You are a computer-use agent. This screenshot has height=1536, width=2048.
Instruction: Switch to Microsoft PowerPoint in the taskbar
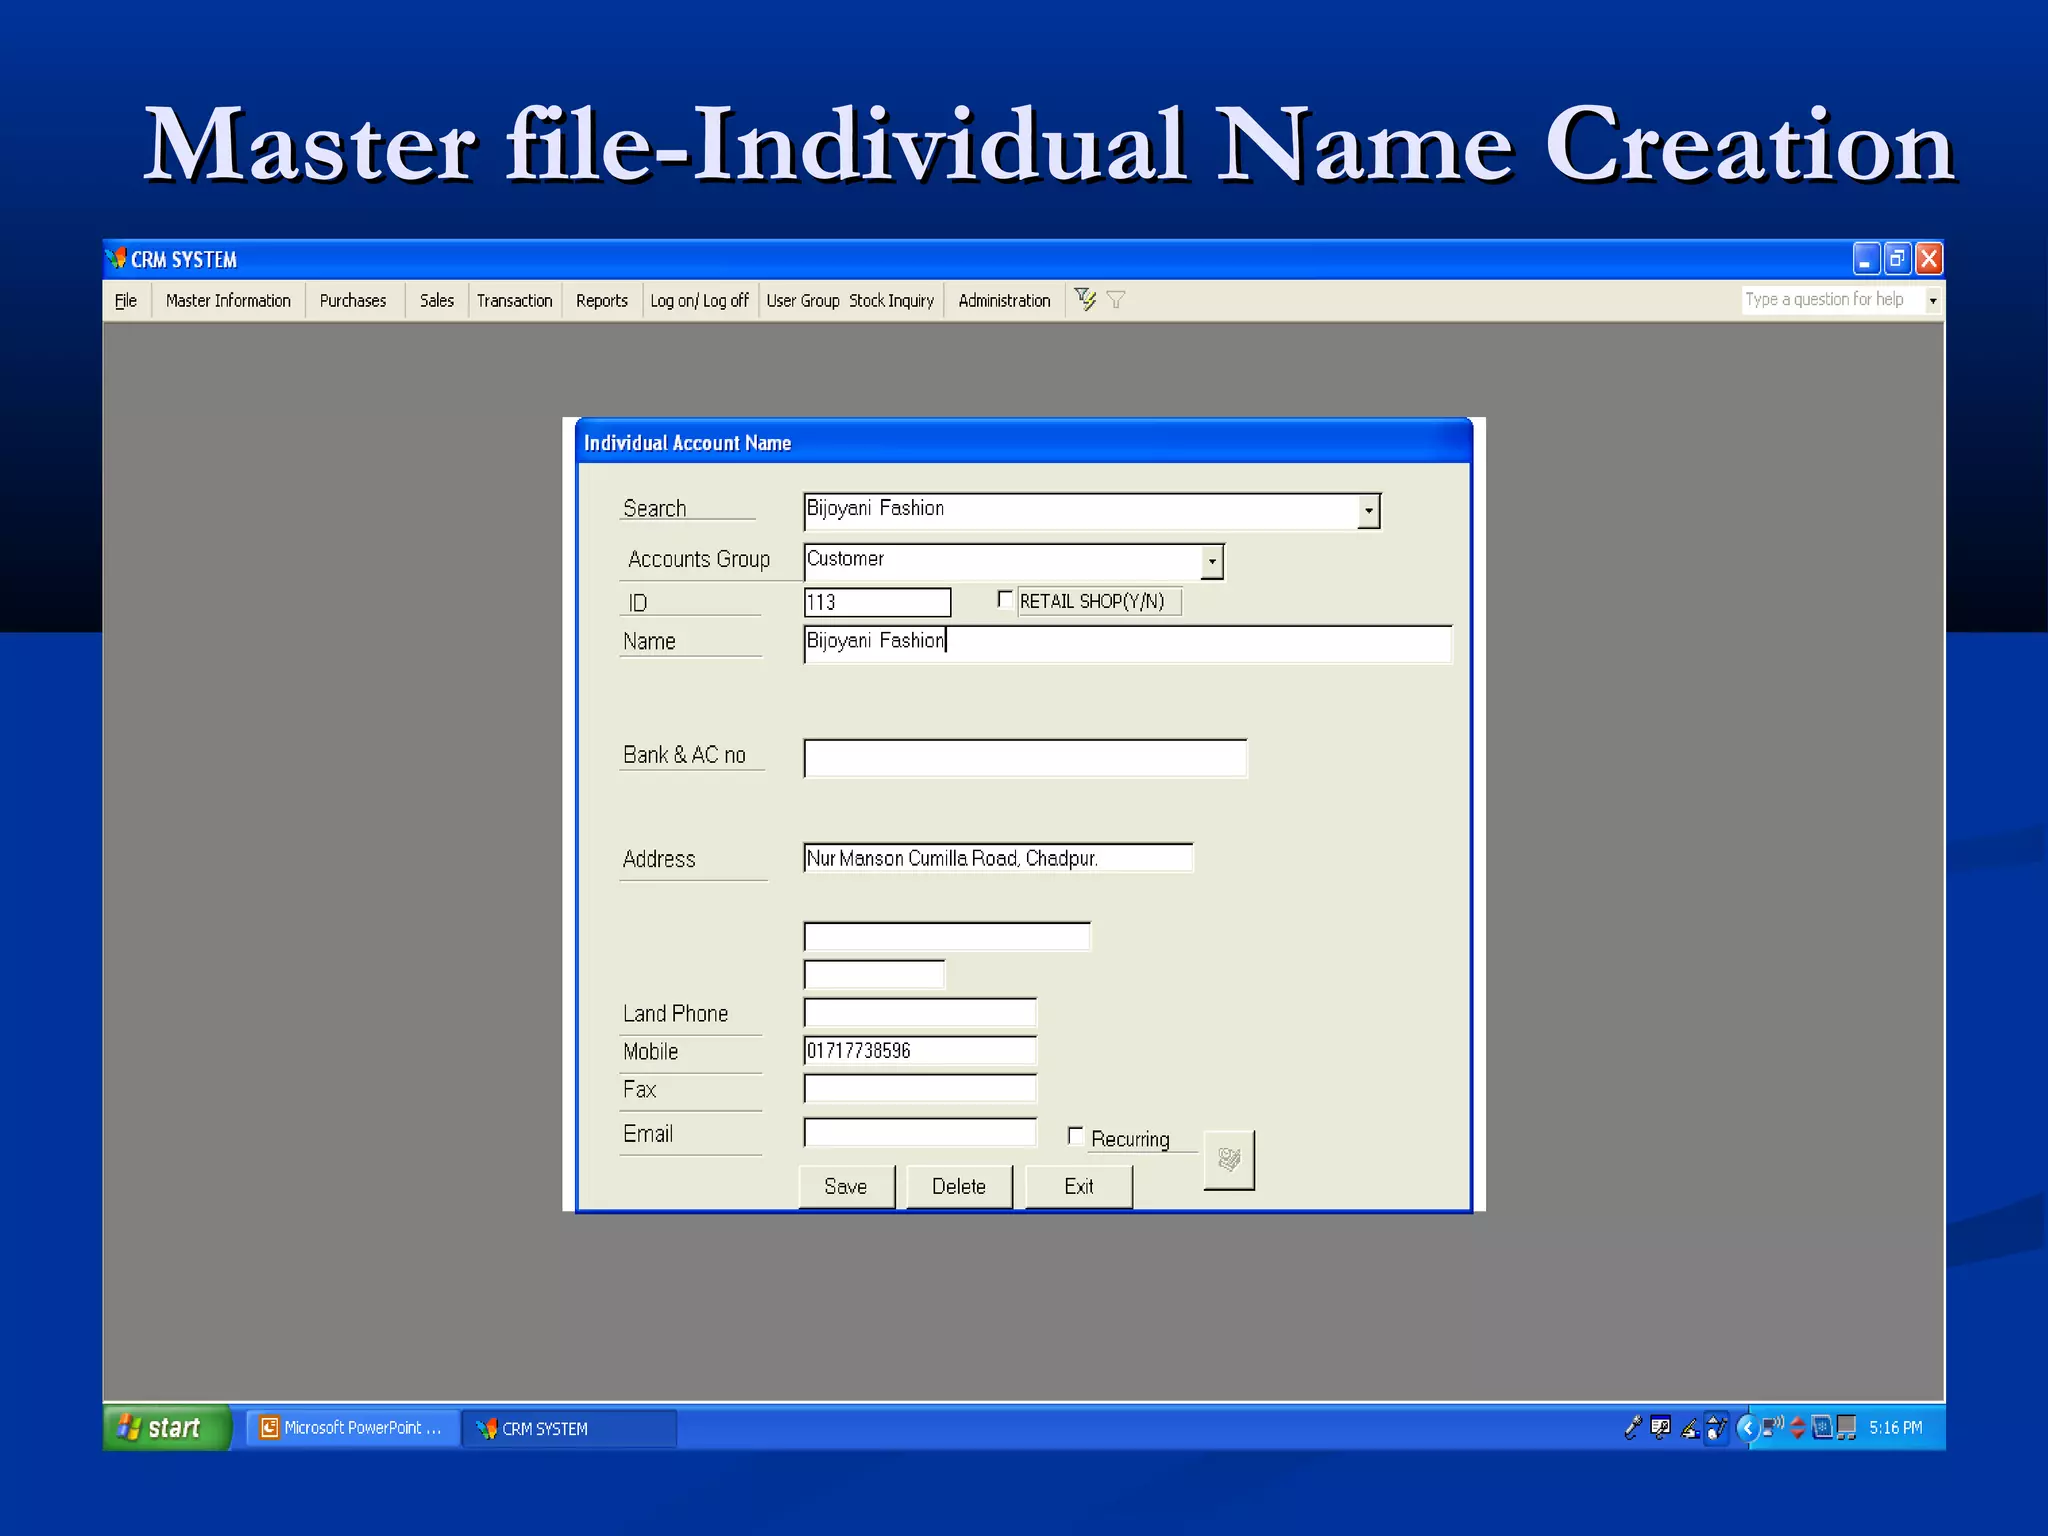(x=353, y=1428)
